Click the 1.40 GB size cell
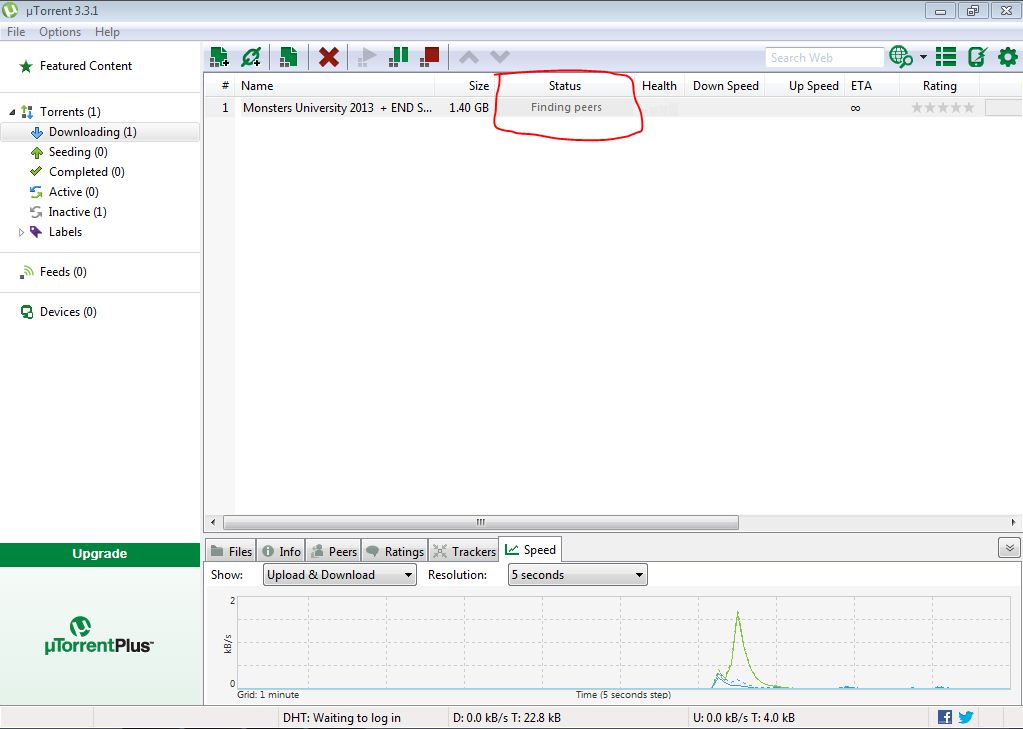 [468, 108]
